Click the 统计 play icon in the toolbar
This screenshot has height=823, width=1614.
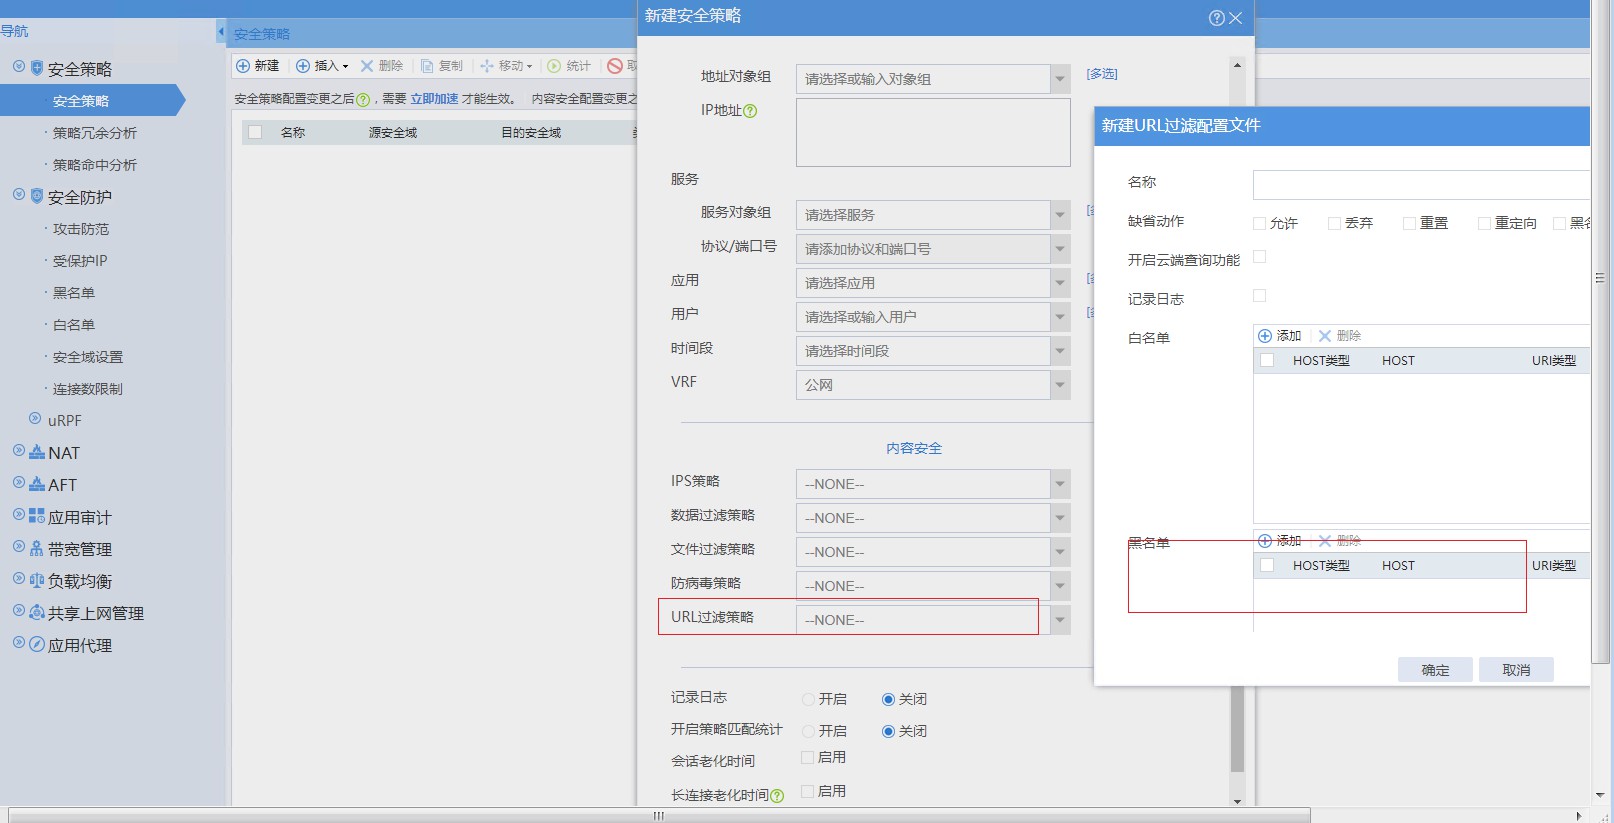[x=554, y=66]
